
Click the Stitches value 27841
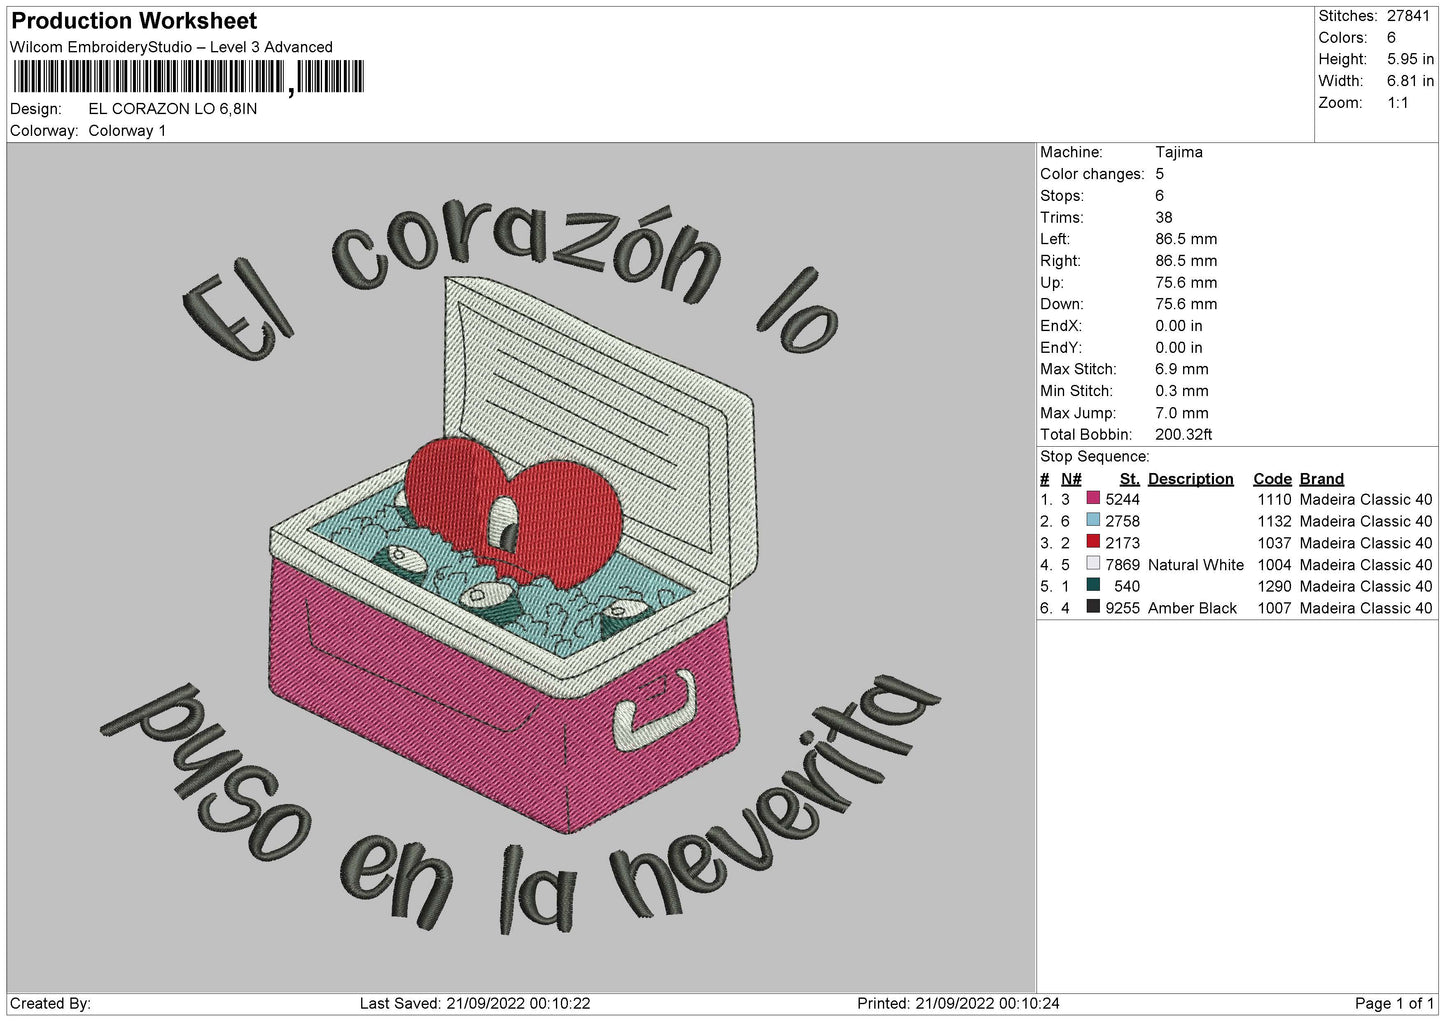pyautogui.click(x=1410, y=16)
